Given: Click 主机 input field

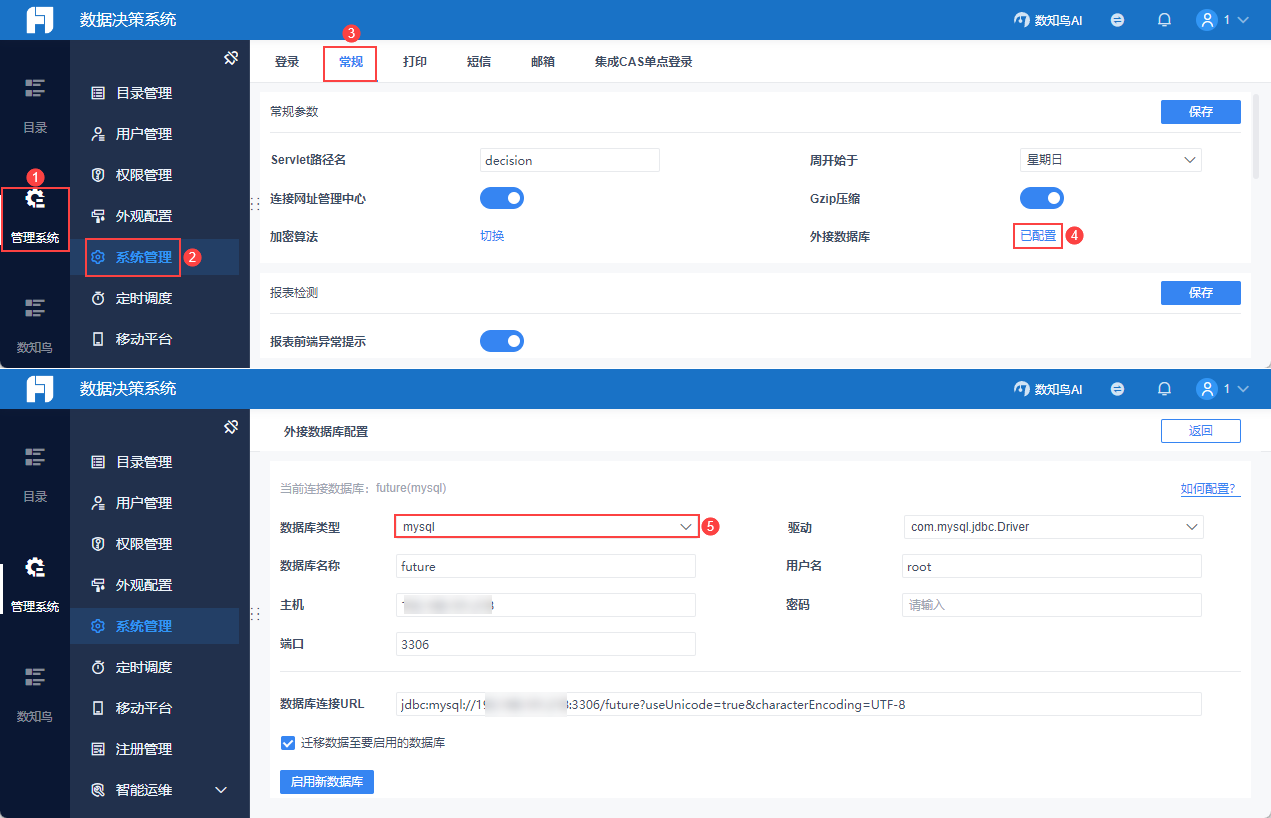Looking at the screenshot, I should (546, 605).
